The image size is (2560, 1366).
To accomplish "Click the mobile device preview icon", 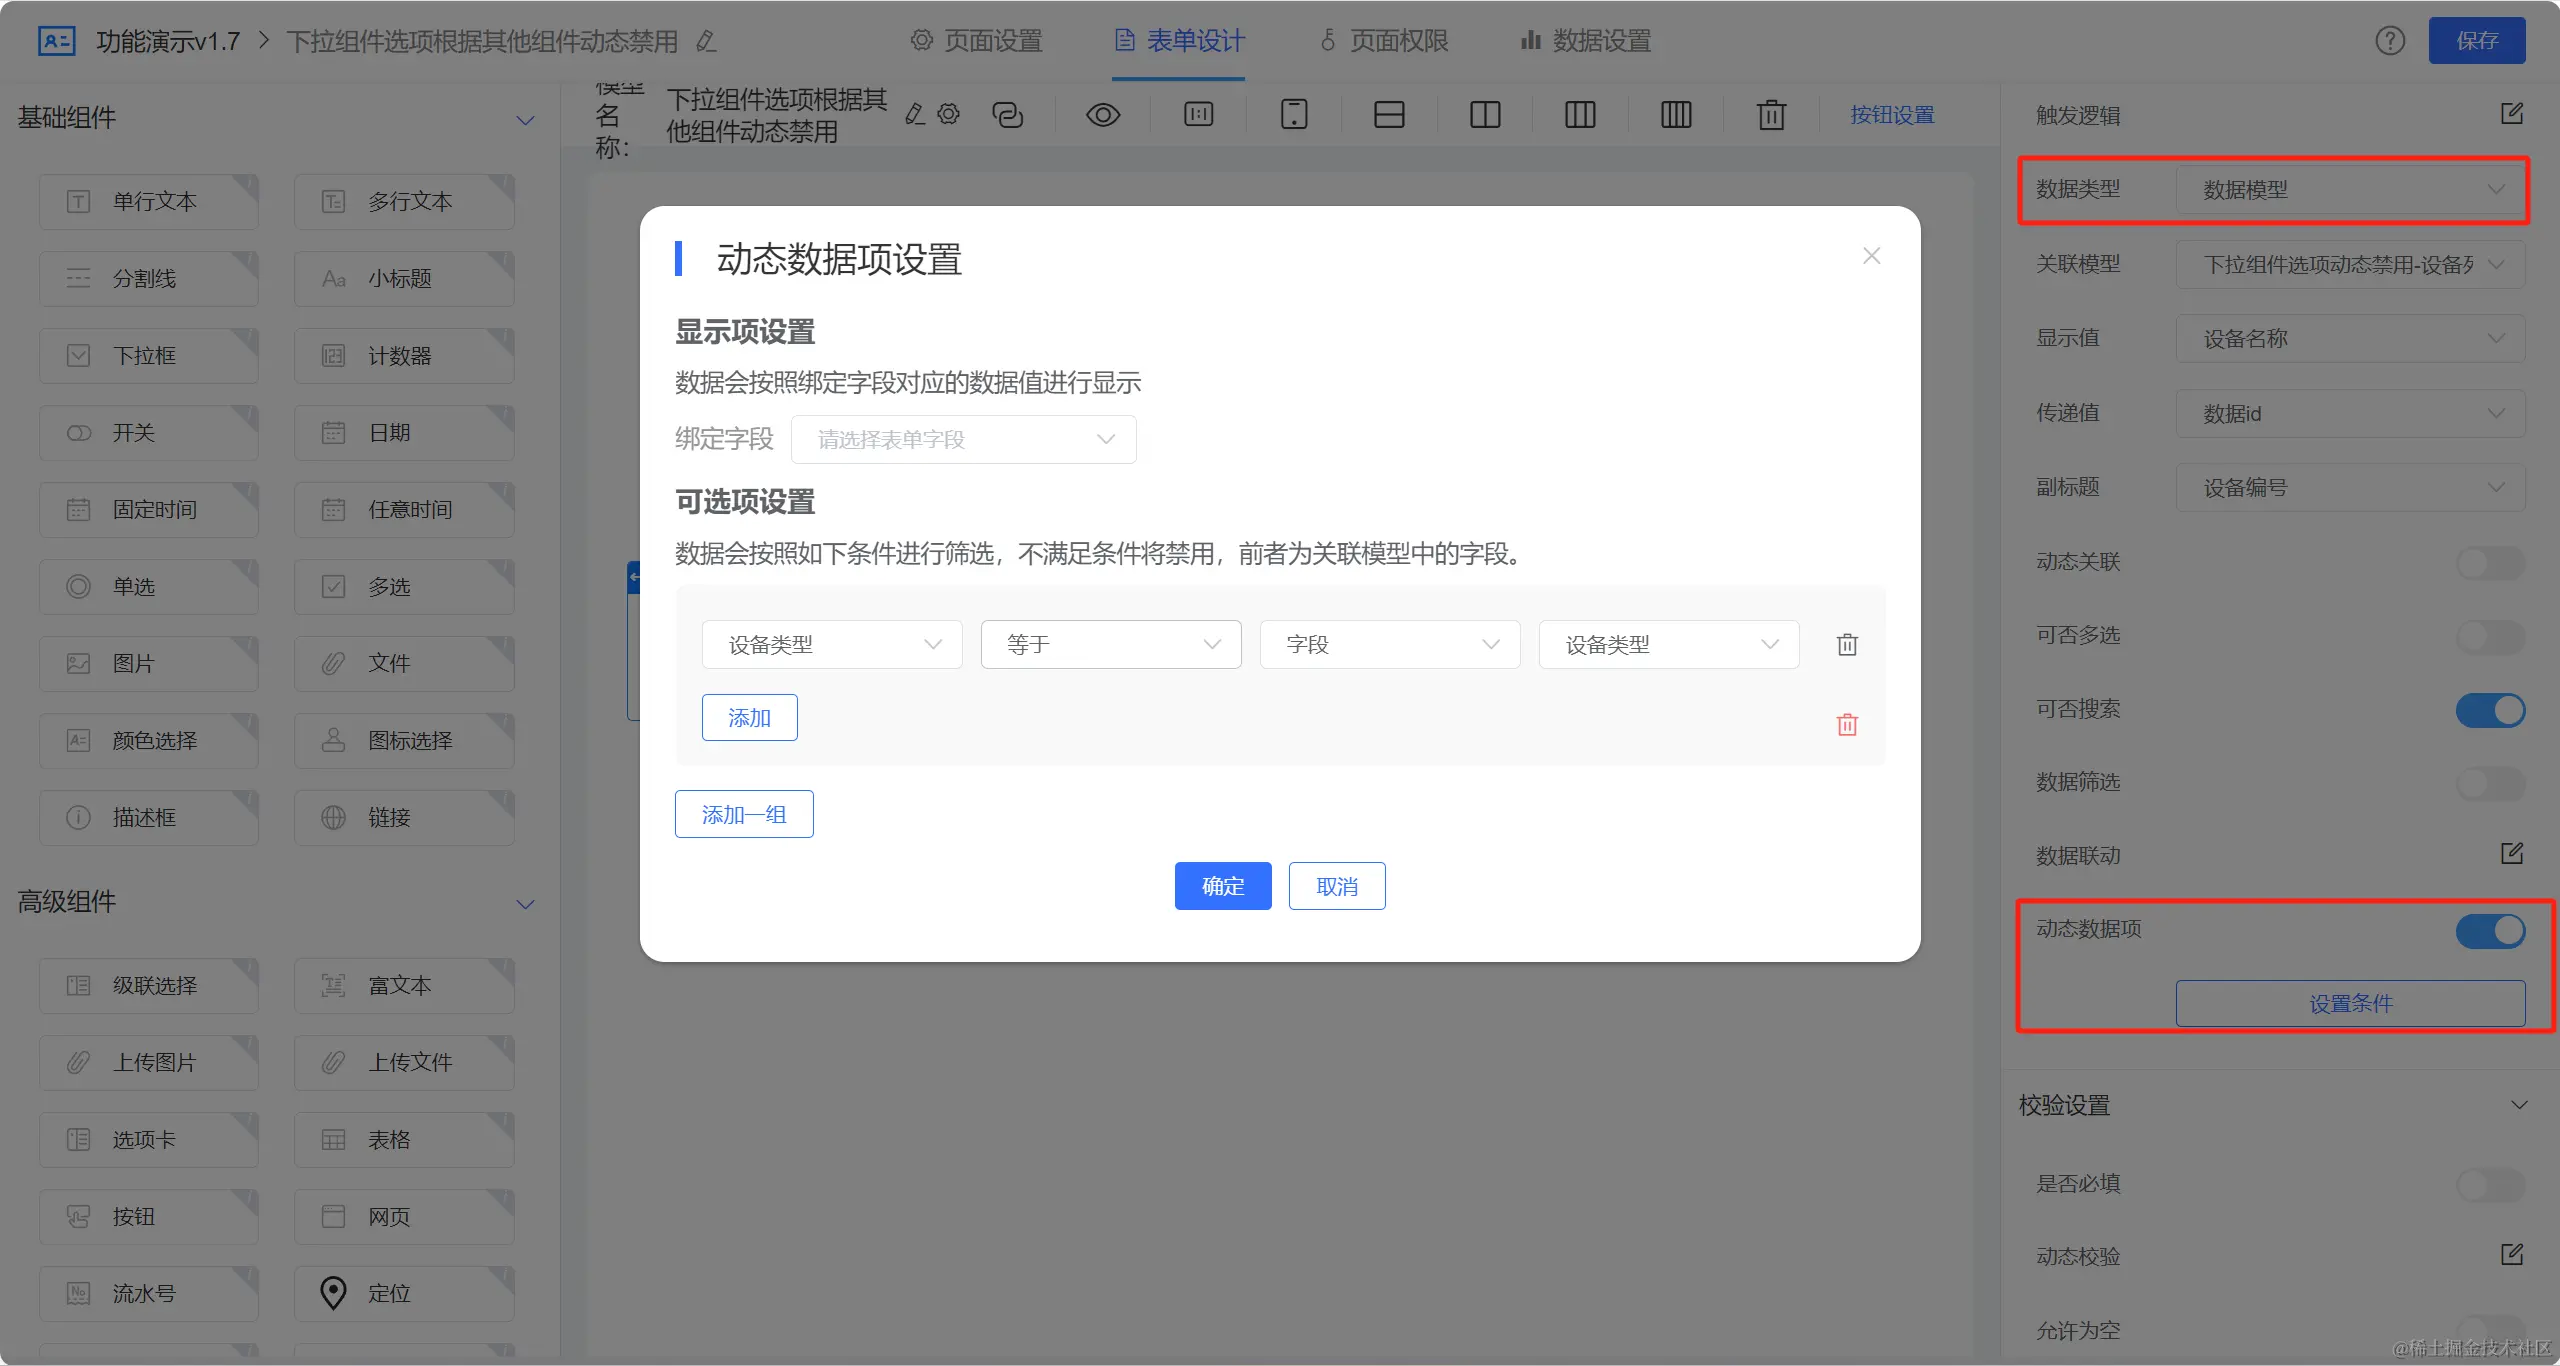I will (x=1294, y=115).
